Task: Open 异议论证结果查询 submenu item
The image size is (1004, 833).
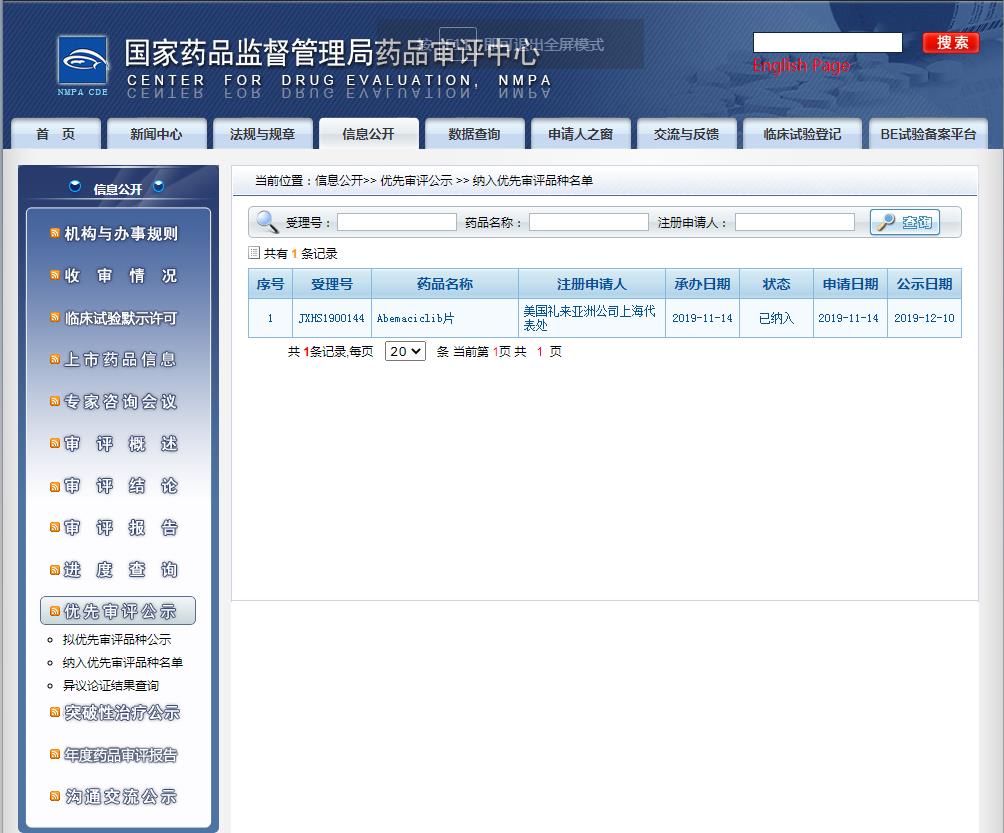Action: pyautogui.click(x=111, y=685)
